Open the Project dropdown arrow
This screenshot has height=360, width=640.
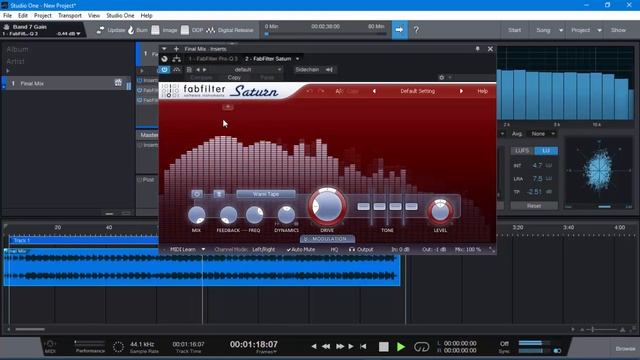(x=599, y=30)
